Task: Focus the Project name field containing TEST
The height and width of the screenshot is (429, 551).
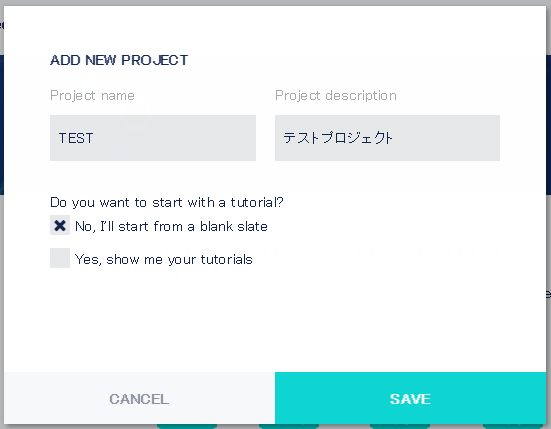Action: pyautogui.click(x=153, y=138)
